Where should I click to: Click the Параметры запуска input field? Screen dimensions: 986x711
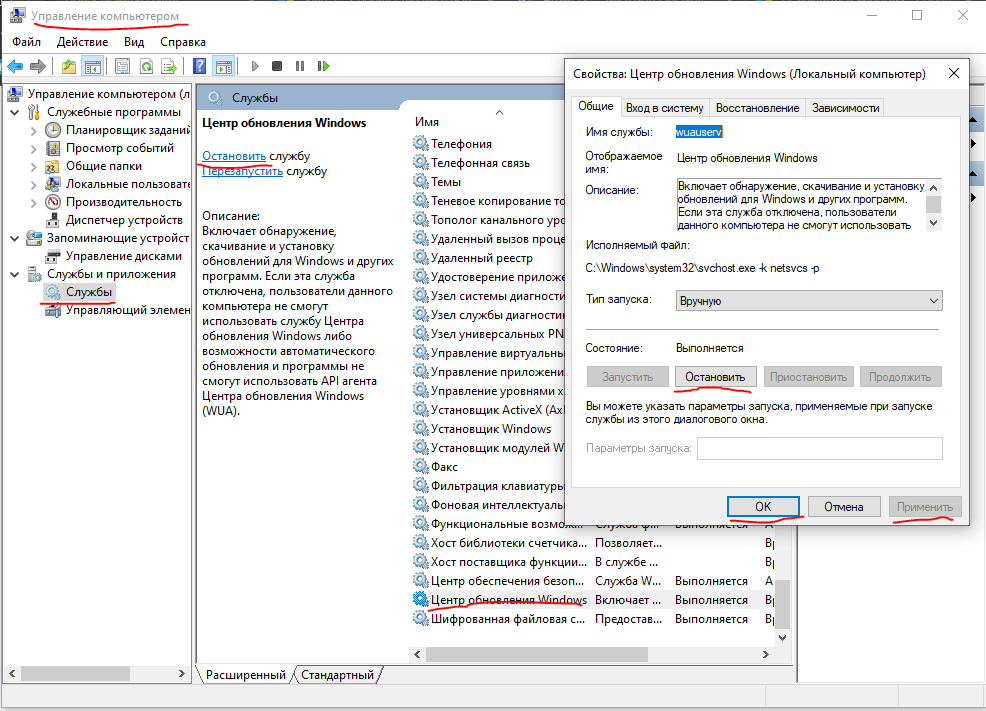819,448
